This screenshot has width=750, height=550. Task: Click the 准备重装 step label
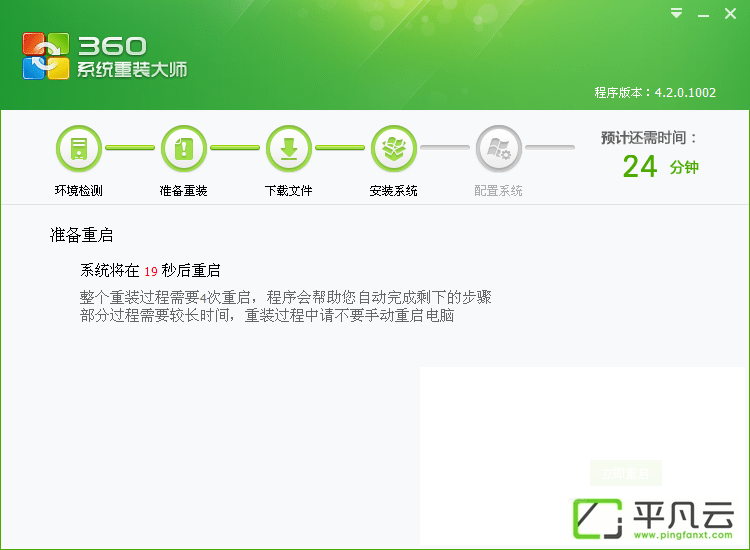[x=184, y=190]
